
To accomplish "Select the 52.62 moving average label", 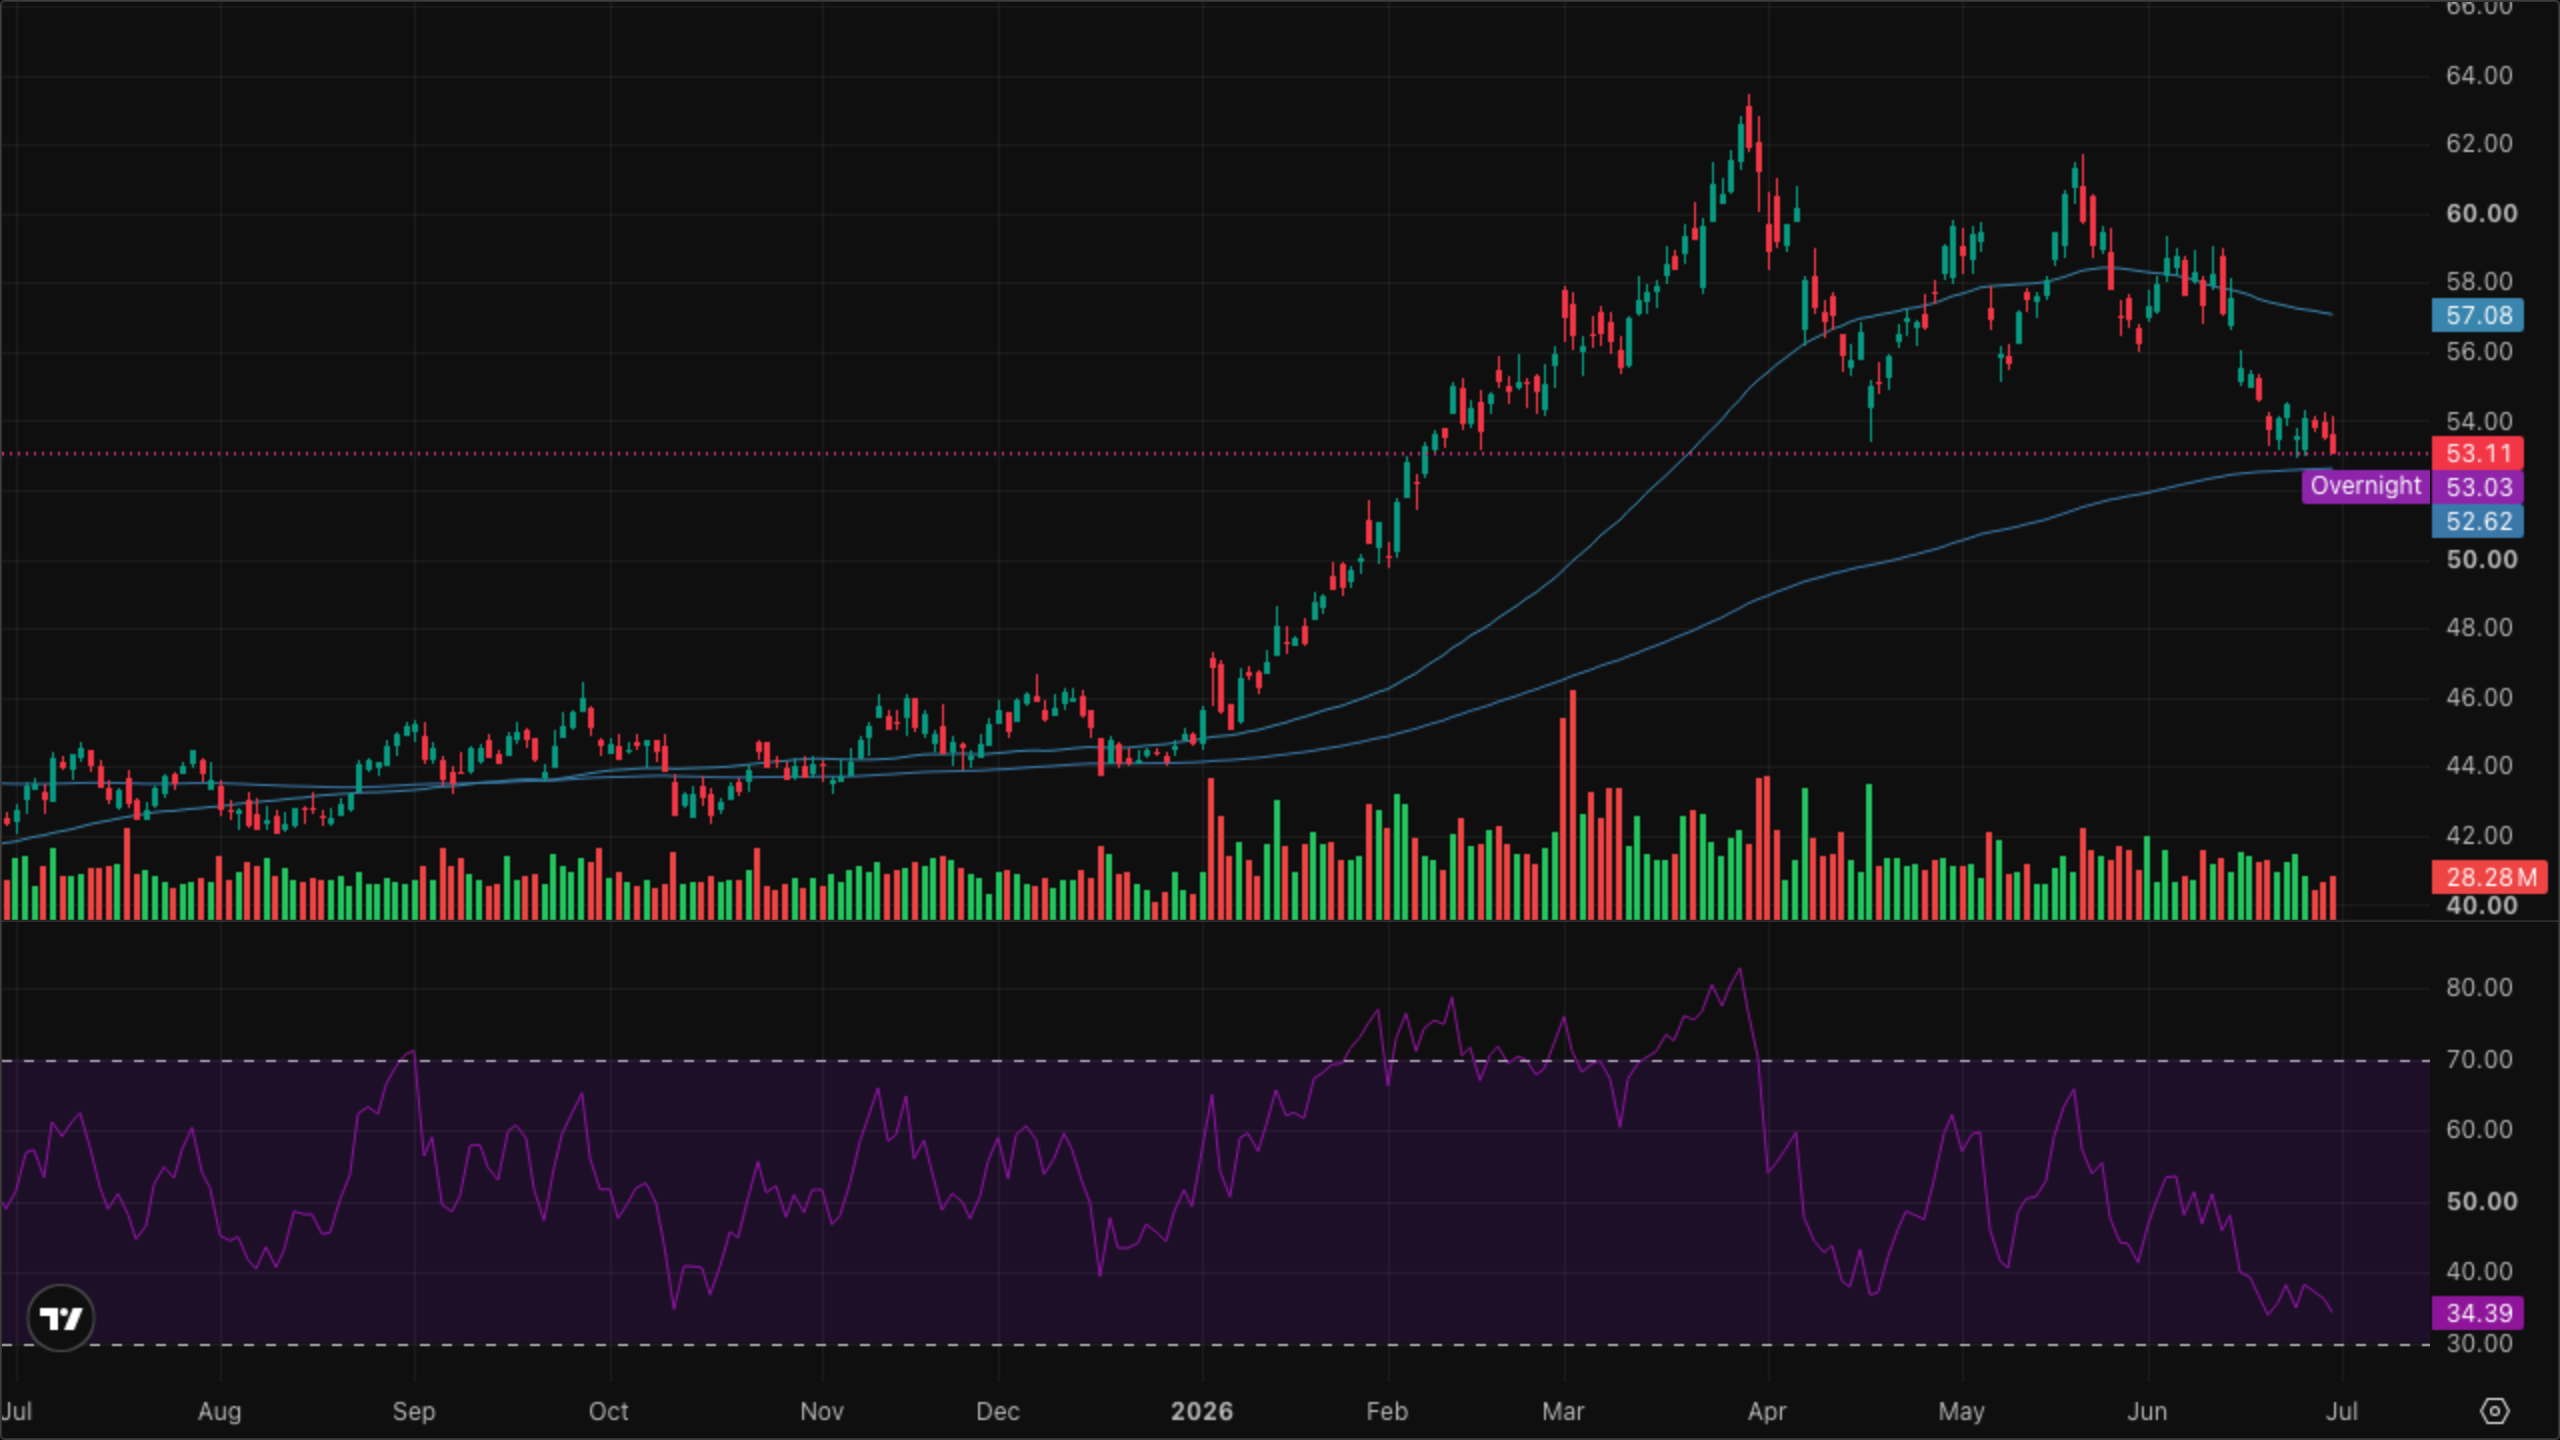I will pyautogui.click(x=2478, y=521).
